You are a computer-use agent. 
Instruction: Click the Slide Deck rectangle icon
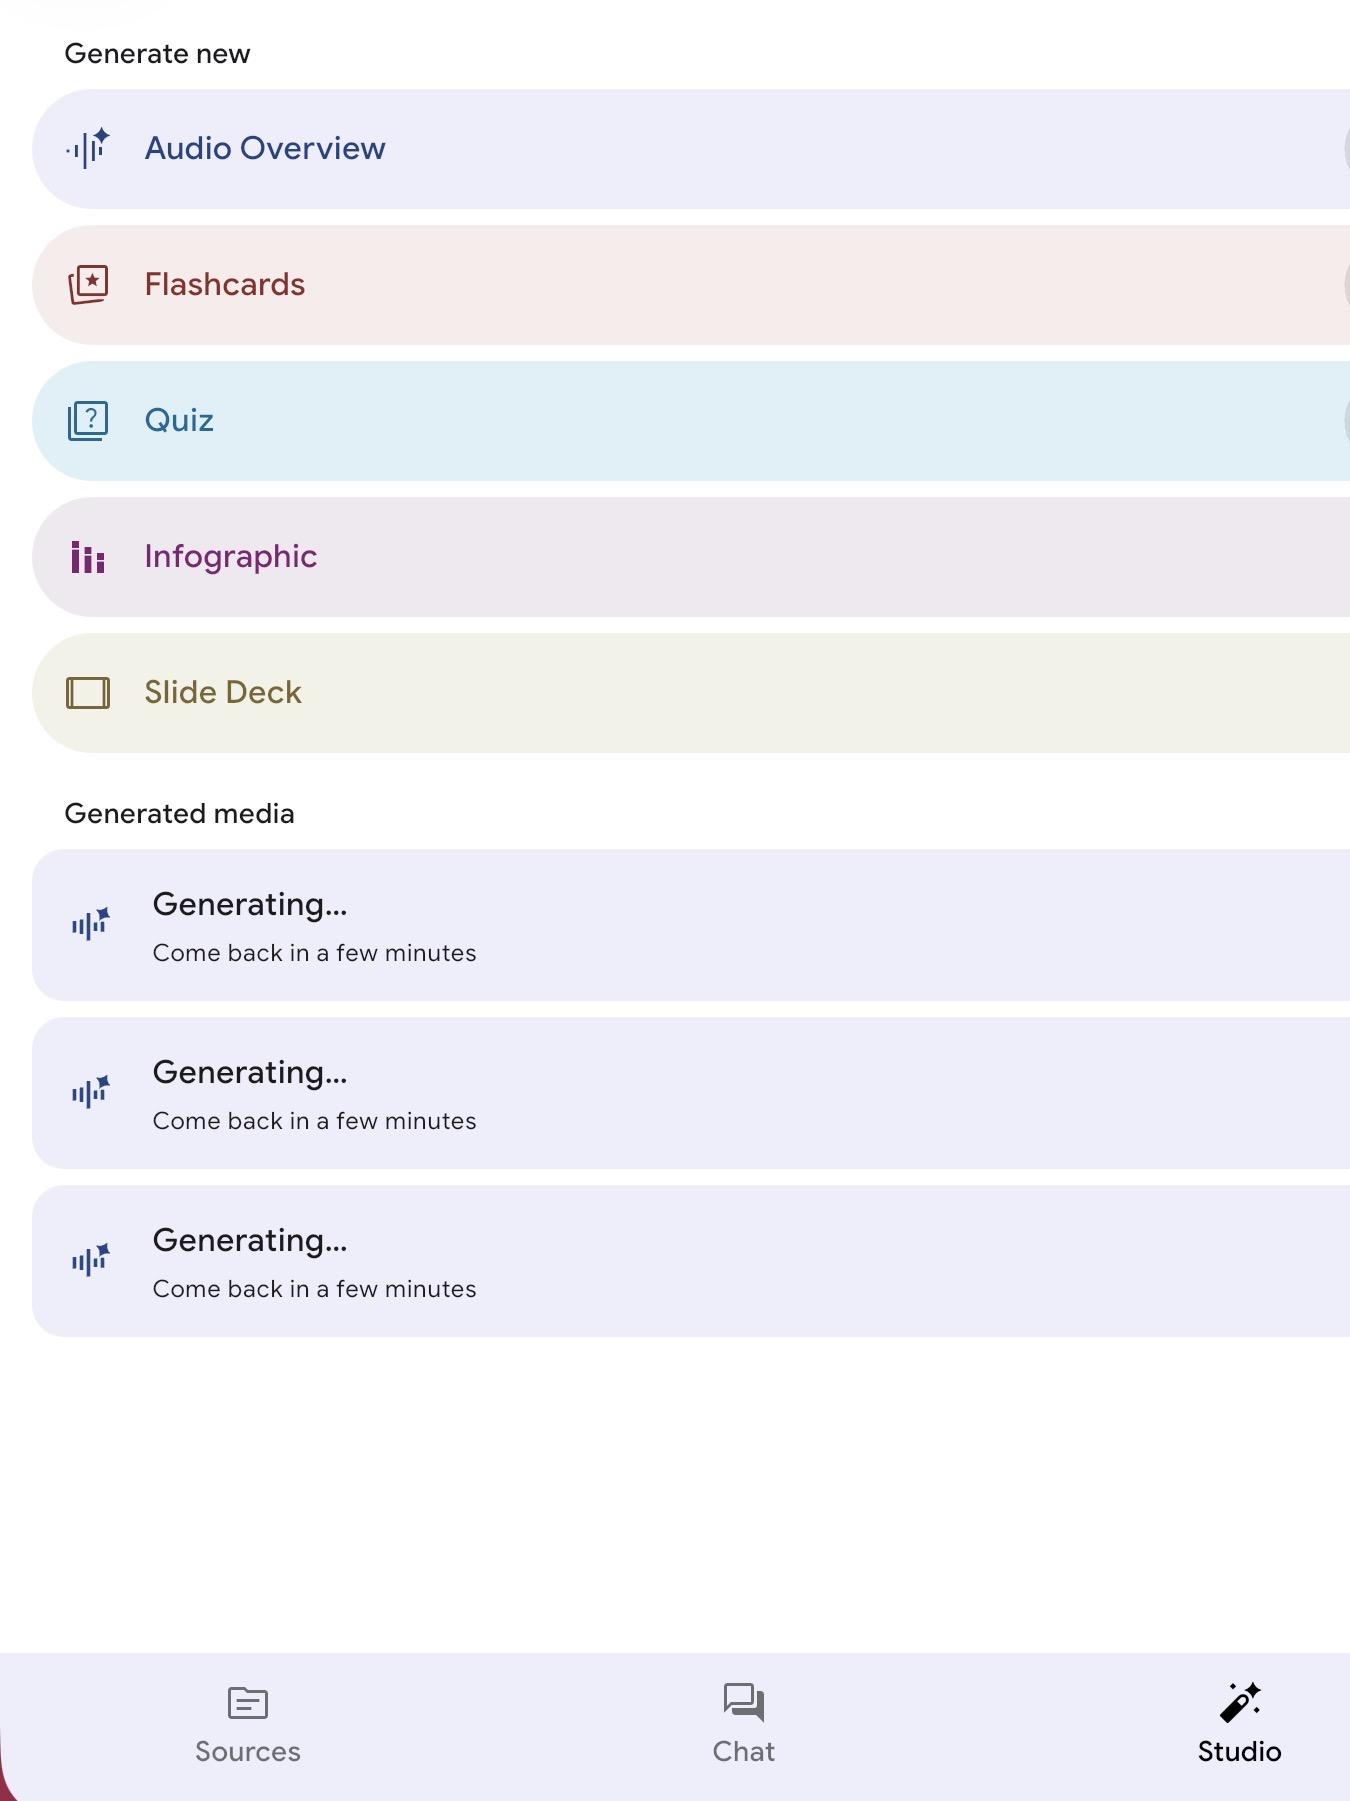pyautogui.click(x=88, y=693)
